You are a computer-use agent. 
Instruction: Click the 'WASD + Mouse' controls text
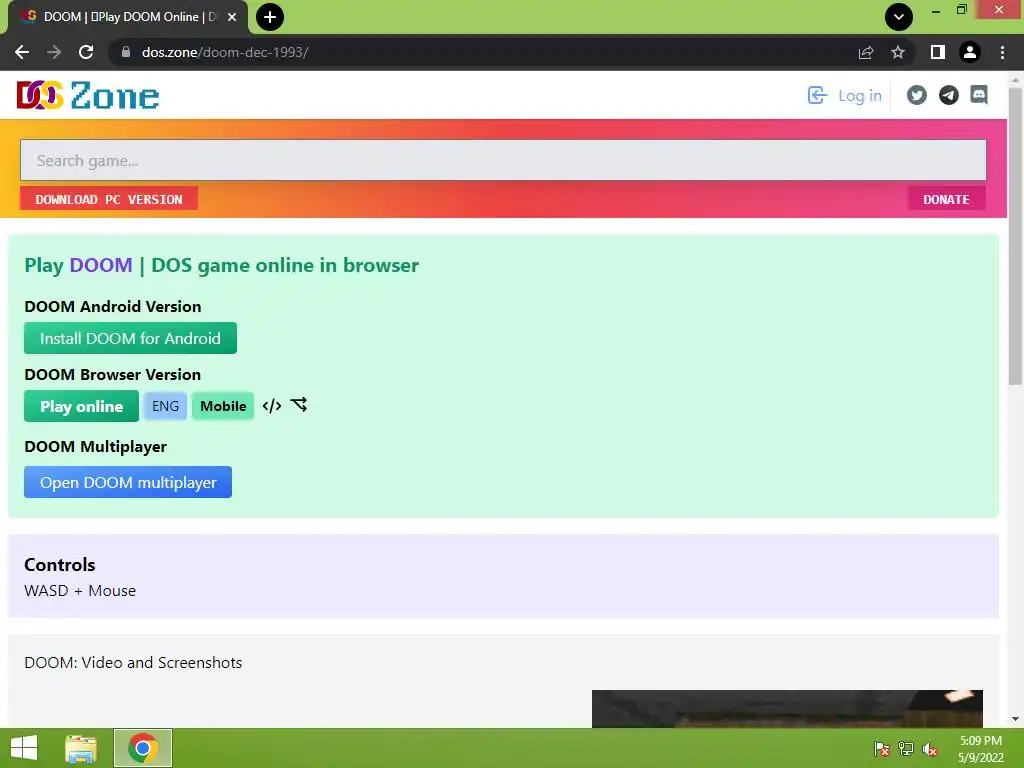pos(80,590)
